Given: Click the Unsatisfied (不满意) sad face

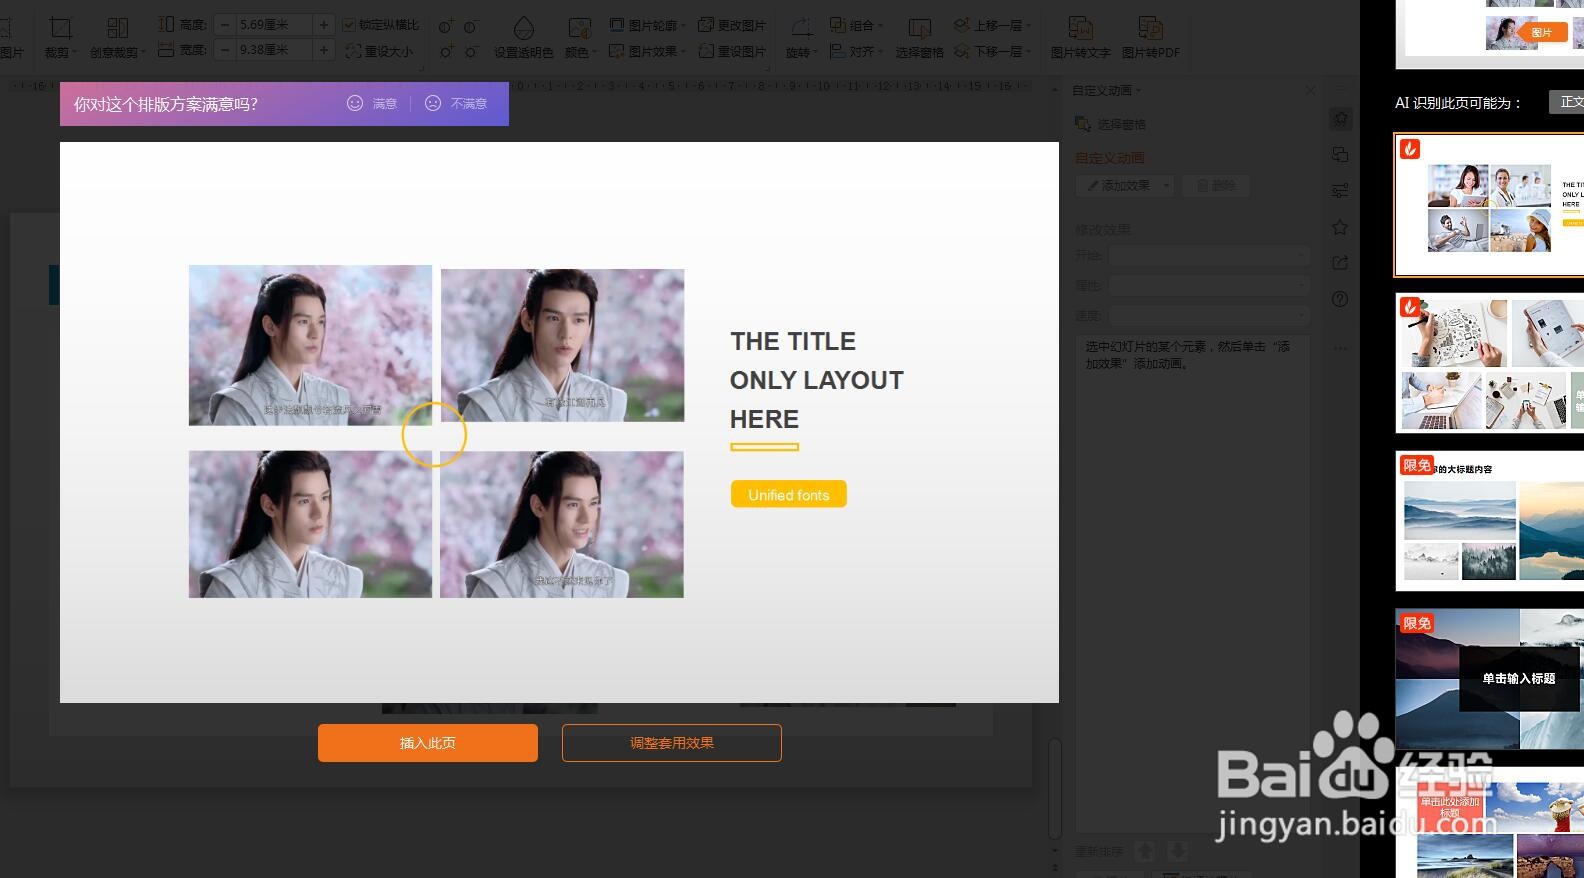Looking at the screenshot, I should pyautogui.click(x=433, y=103).
